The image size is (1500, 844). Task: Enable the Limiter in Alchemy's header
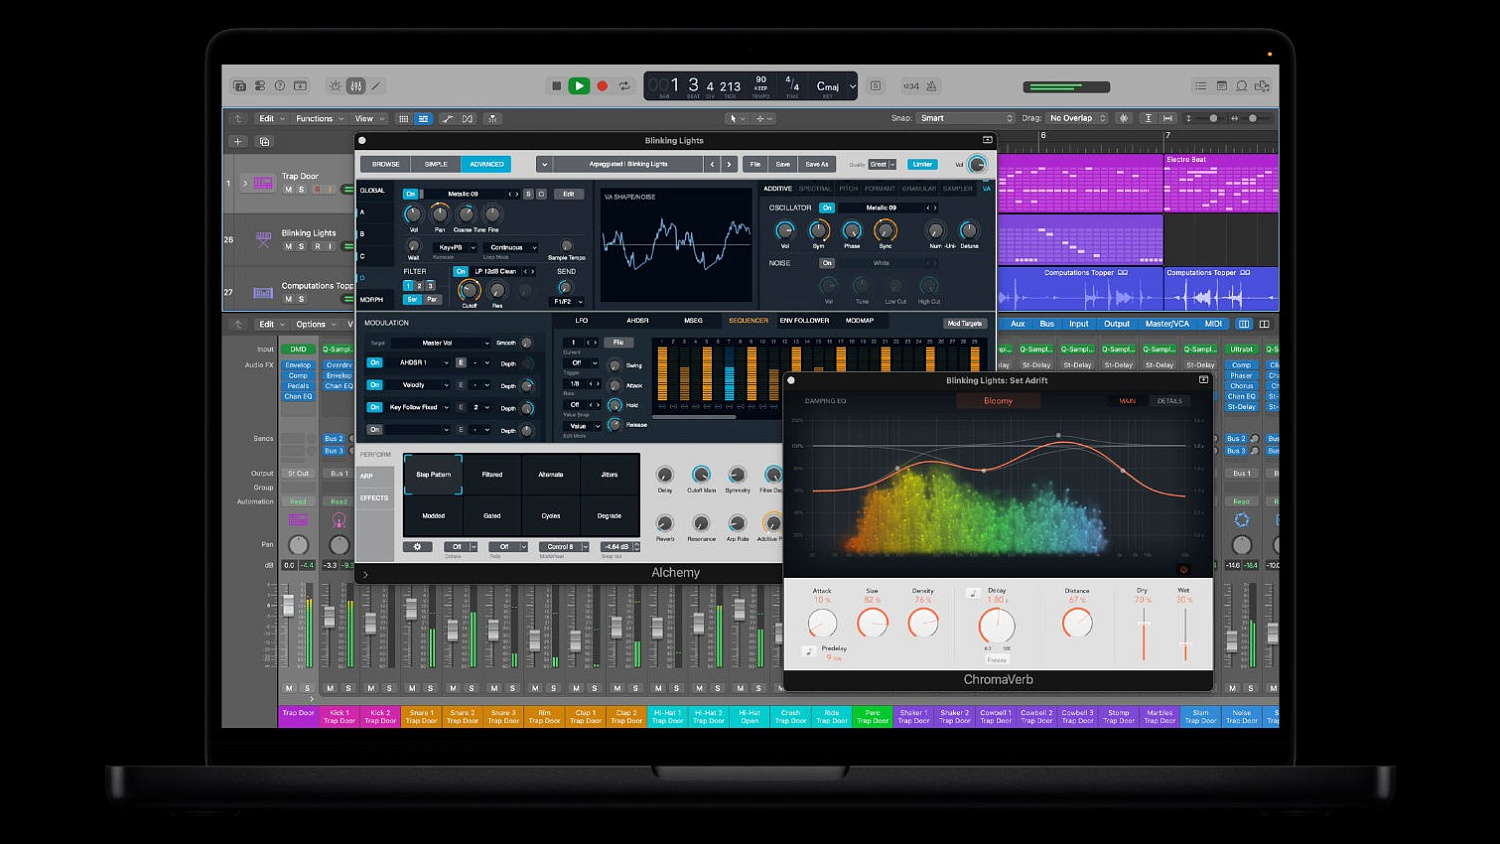[921, 164]
